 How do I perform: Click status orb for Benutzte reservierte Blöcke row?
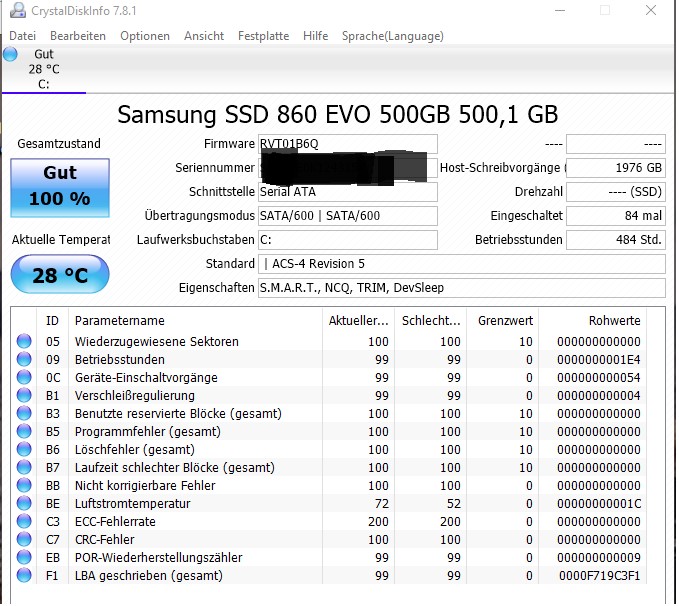point(24,413)
